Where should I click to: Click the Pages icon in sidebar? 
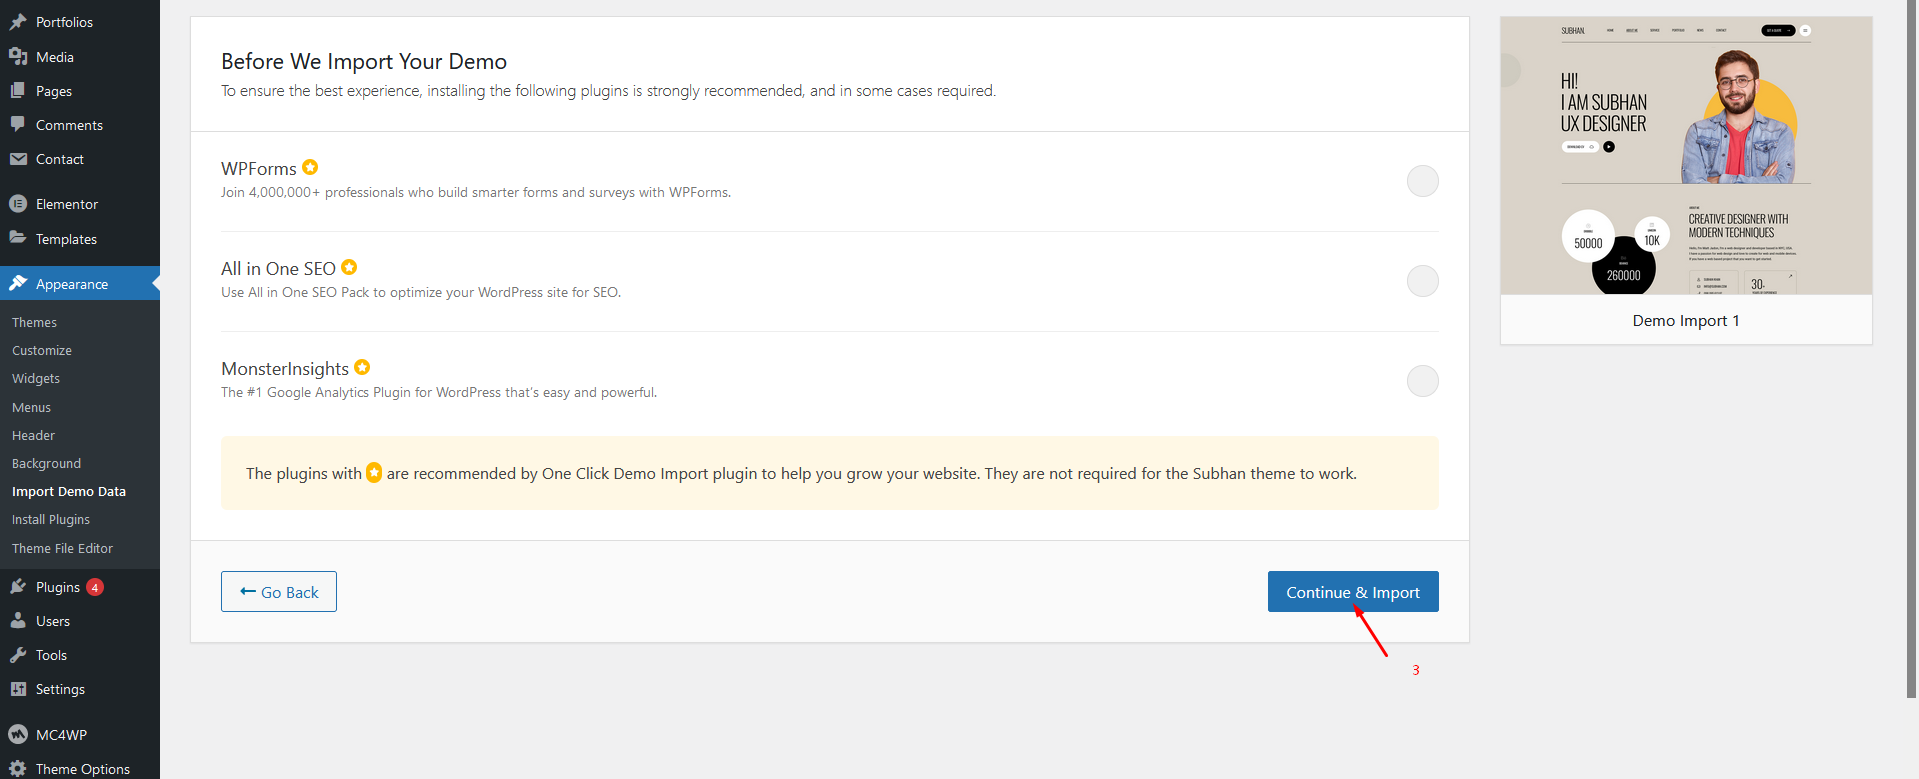coord(18,91)
